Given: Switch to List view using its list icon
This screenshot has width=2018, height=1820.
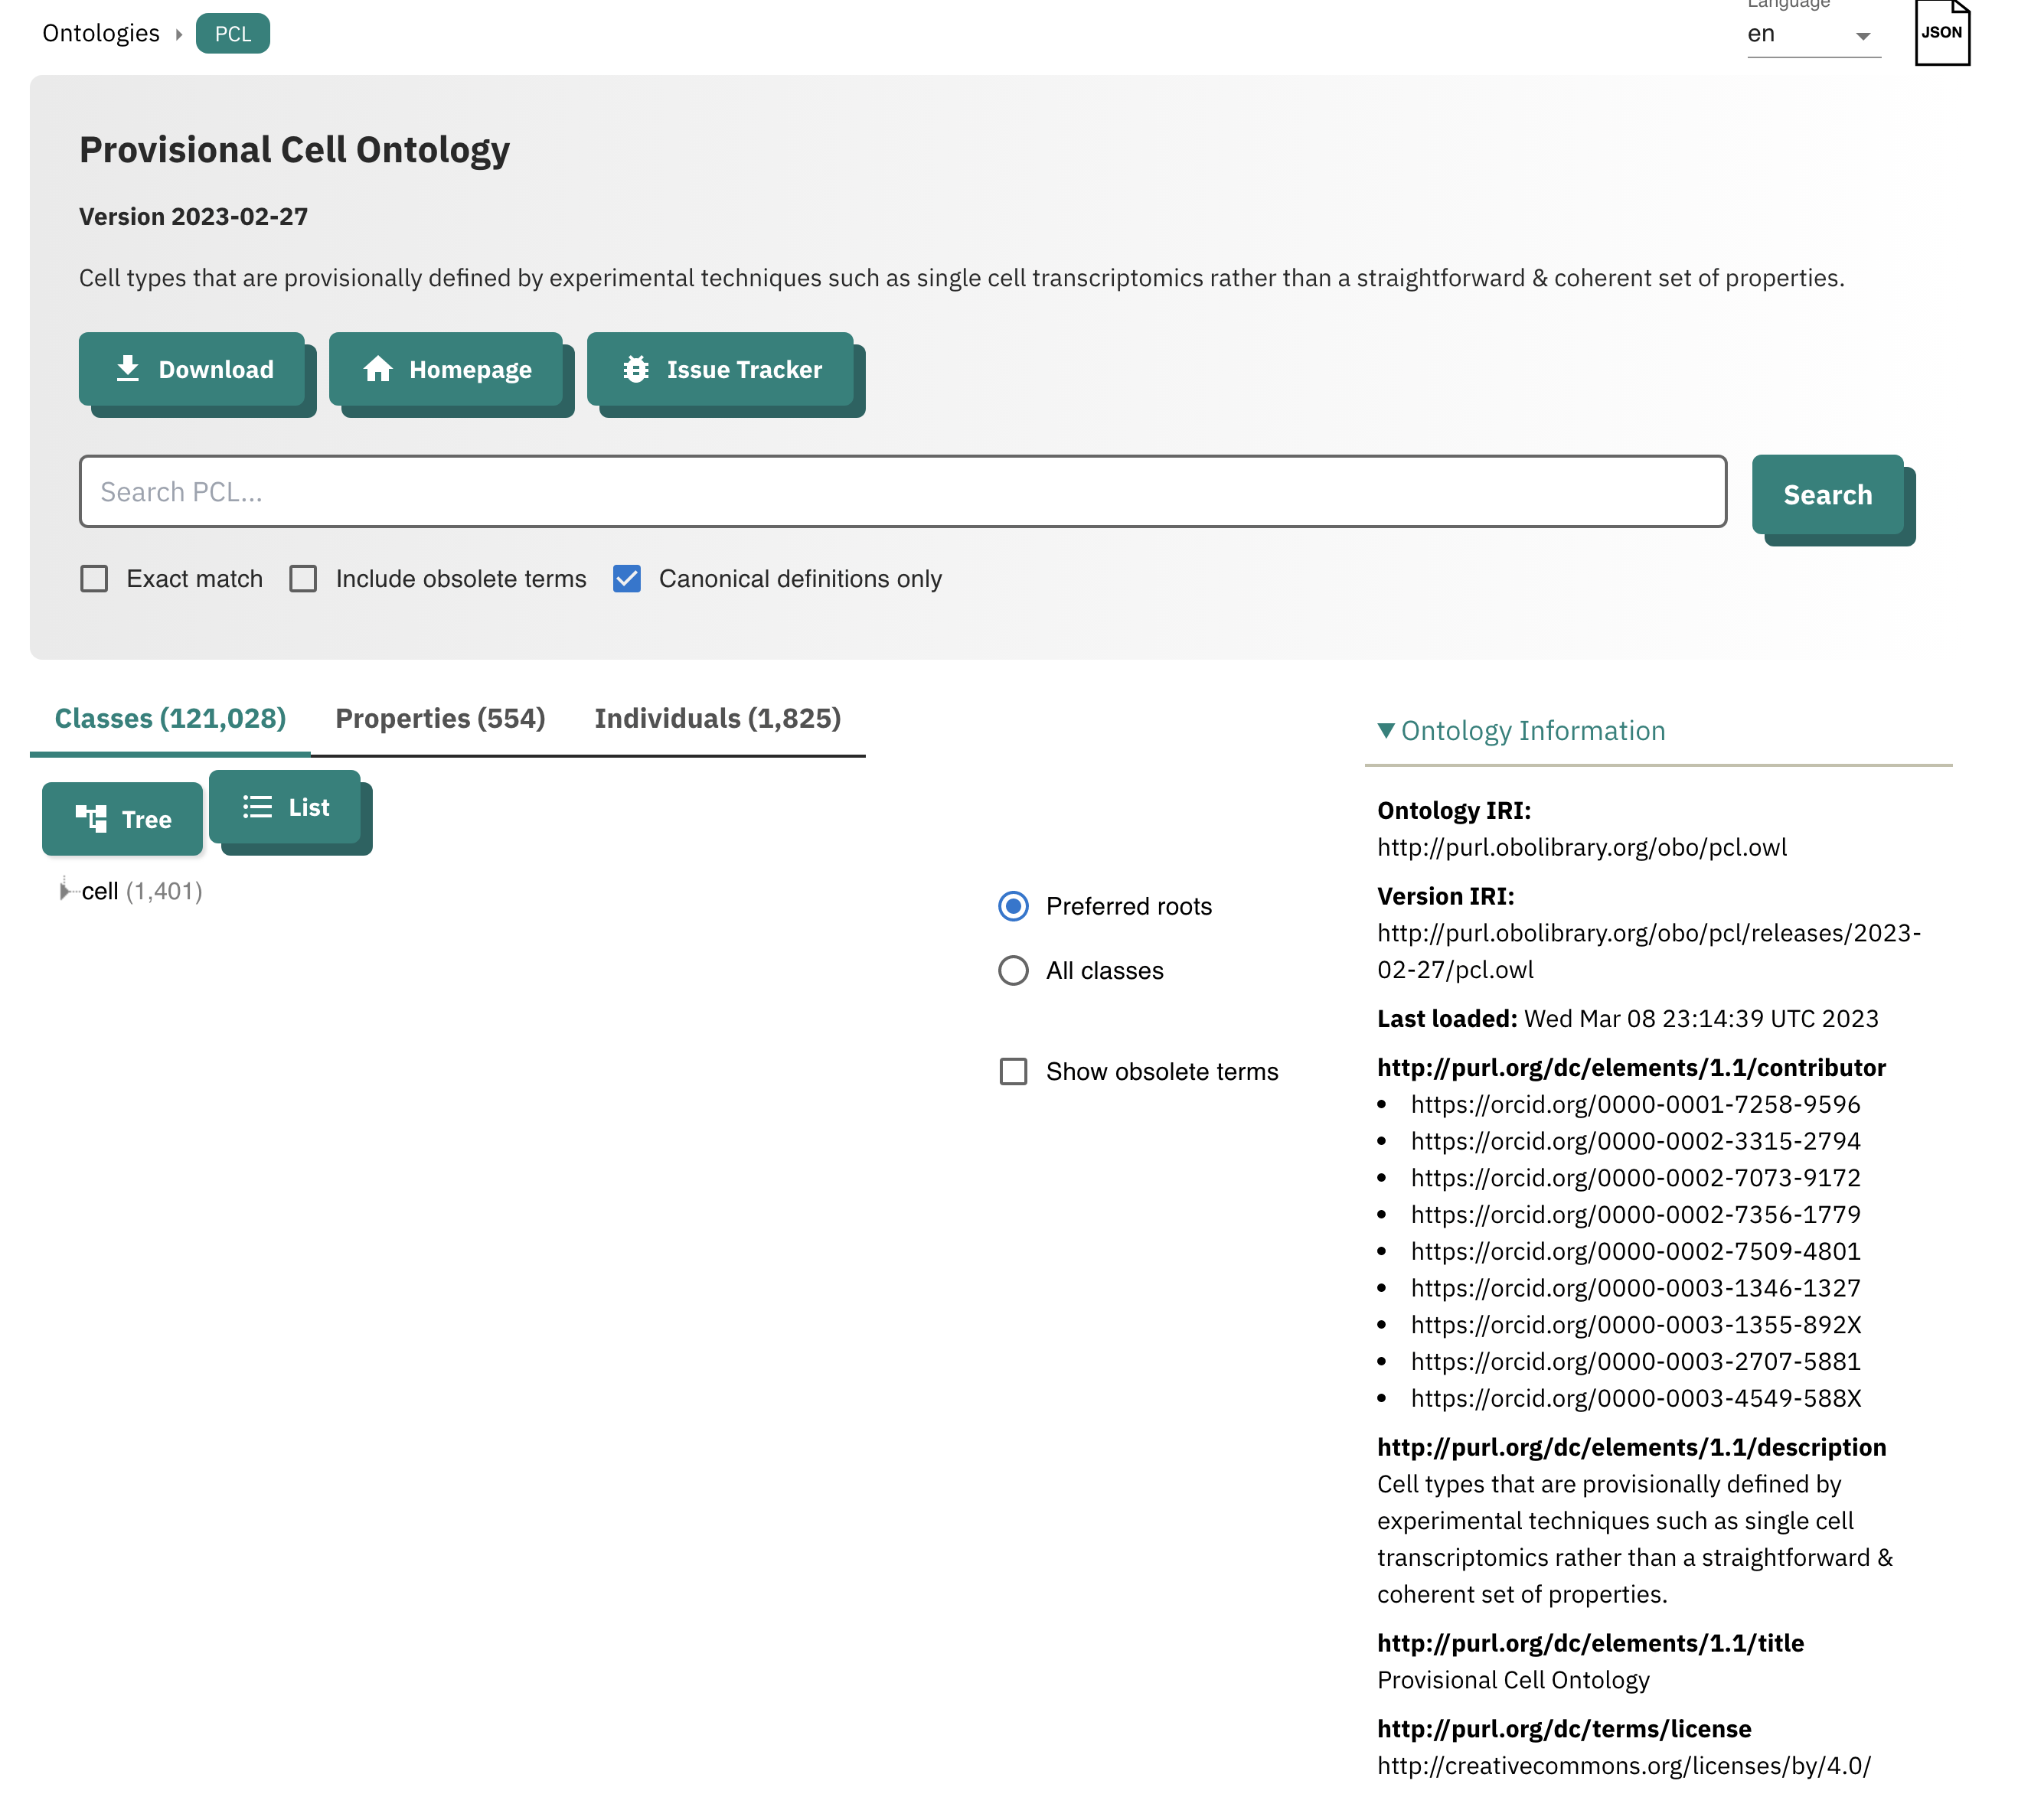Looking at the screenshot, I should point(257,807).
